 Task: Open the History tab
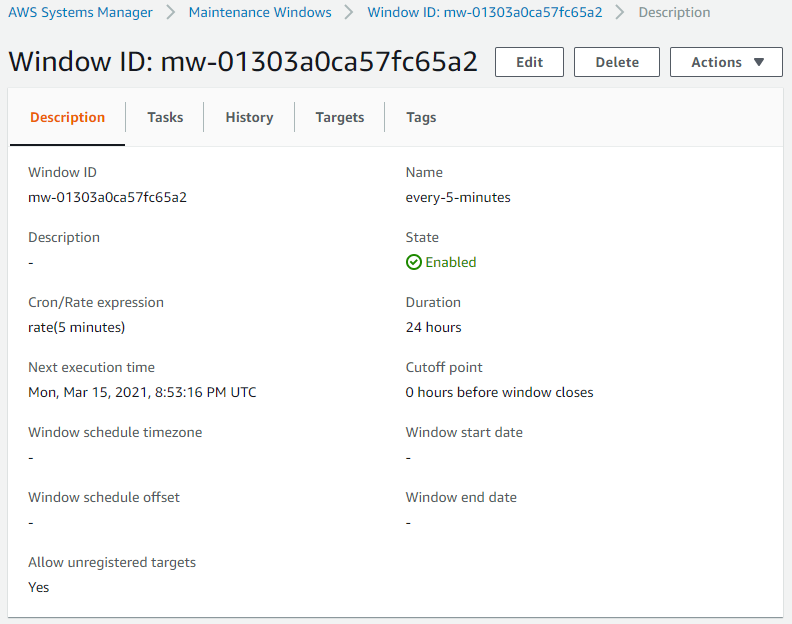coord(249,117)
